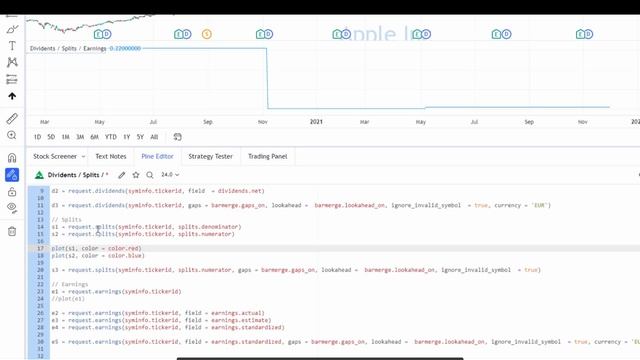640x360 pixels.
Task: Open the Go to date icon
Action: (177, 137)
